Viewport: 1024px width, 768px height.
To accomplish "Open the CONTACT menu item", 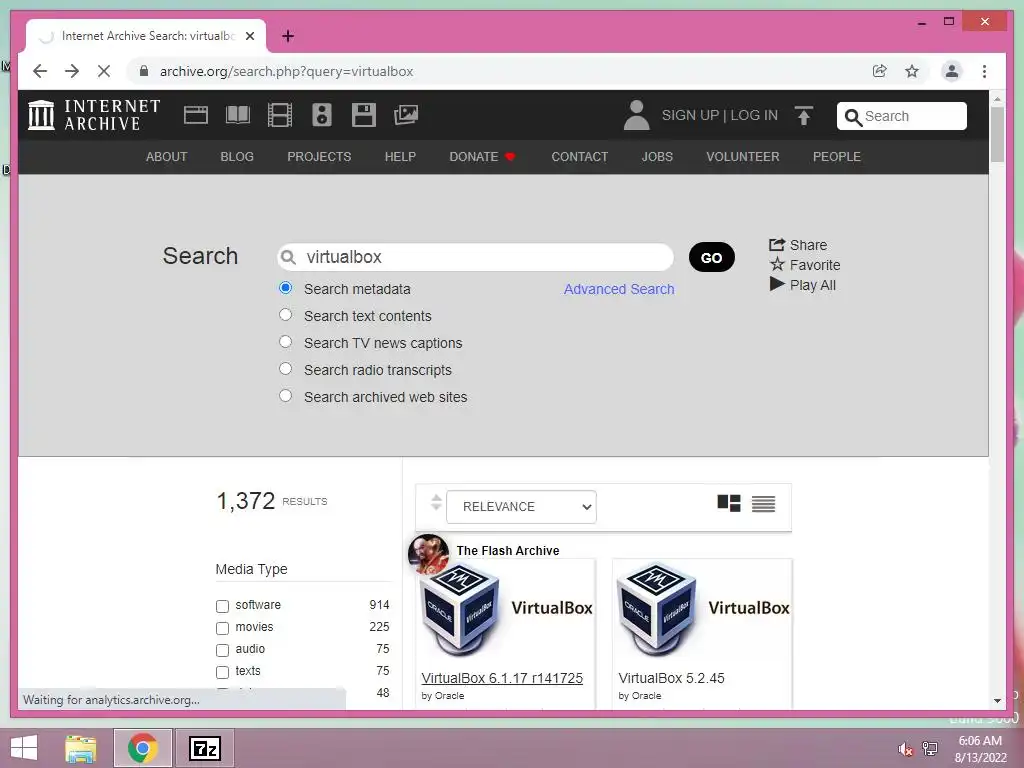I will (579, 157).
